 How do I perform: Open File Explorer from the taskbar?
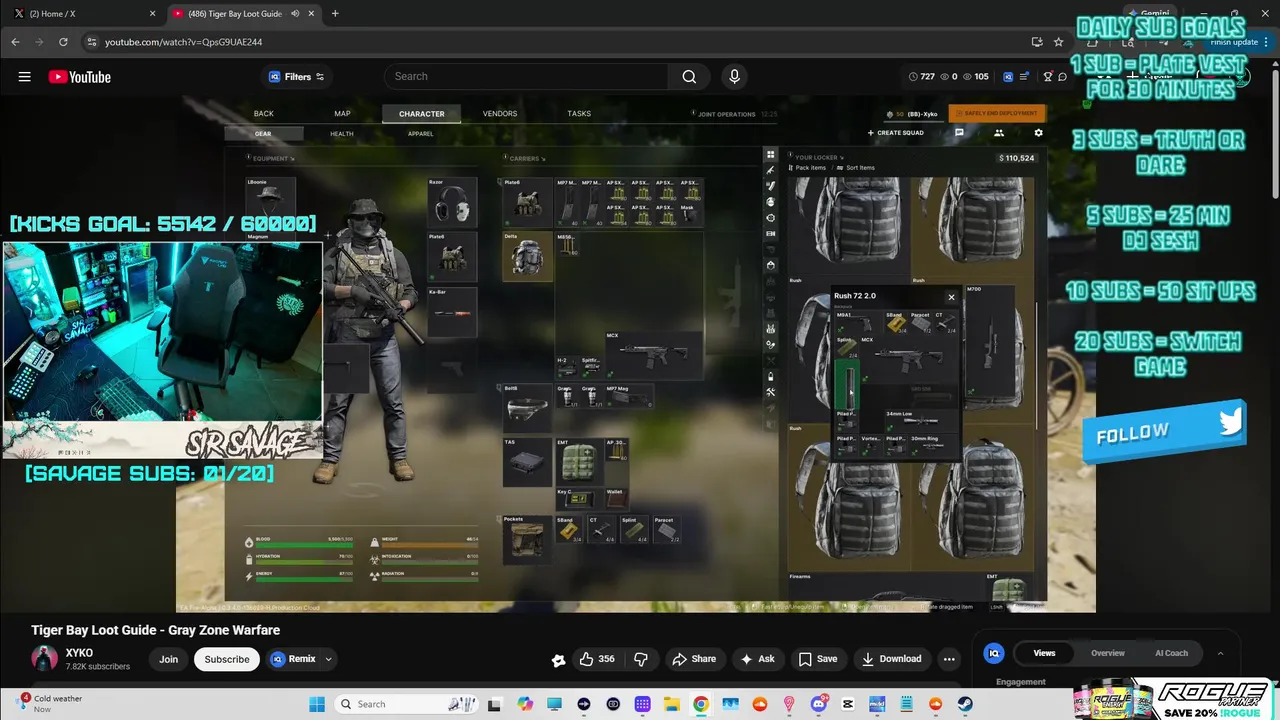pyautogui.click(x=672, y=704)
